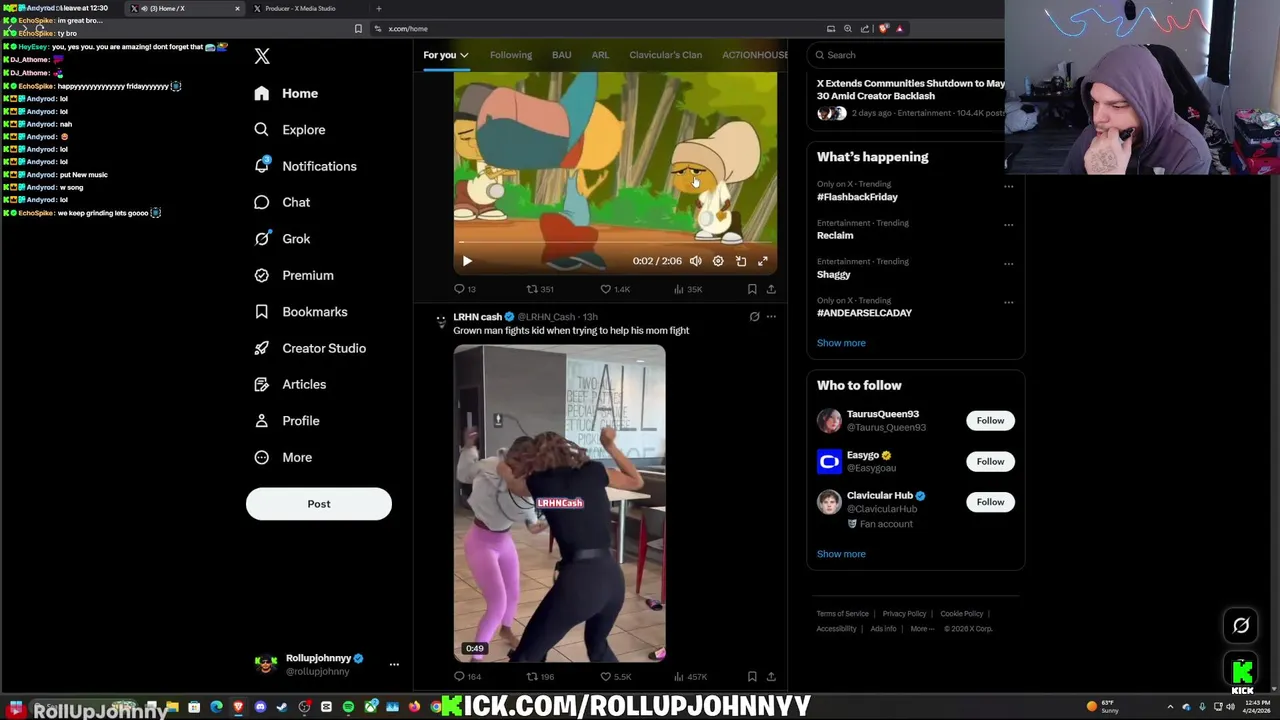Switch to the Following tab
Screen dimensions: 1280x720
tap(511, 55)
